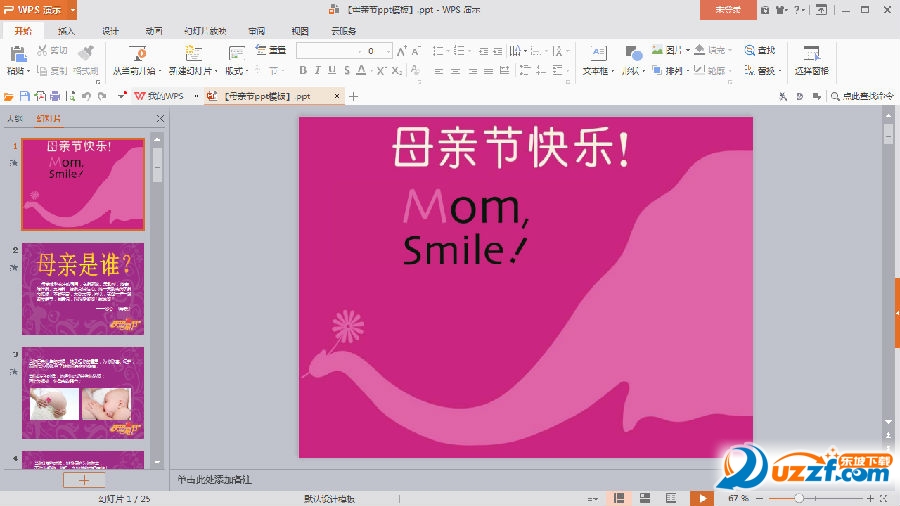Open the Paste dropdown arrow

click(x=28, y=71)
